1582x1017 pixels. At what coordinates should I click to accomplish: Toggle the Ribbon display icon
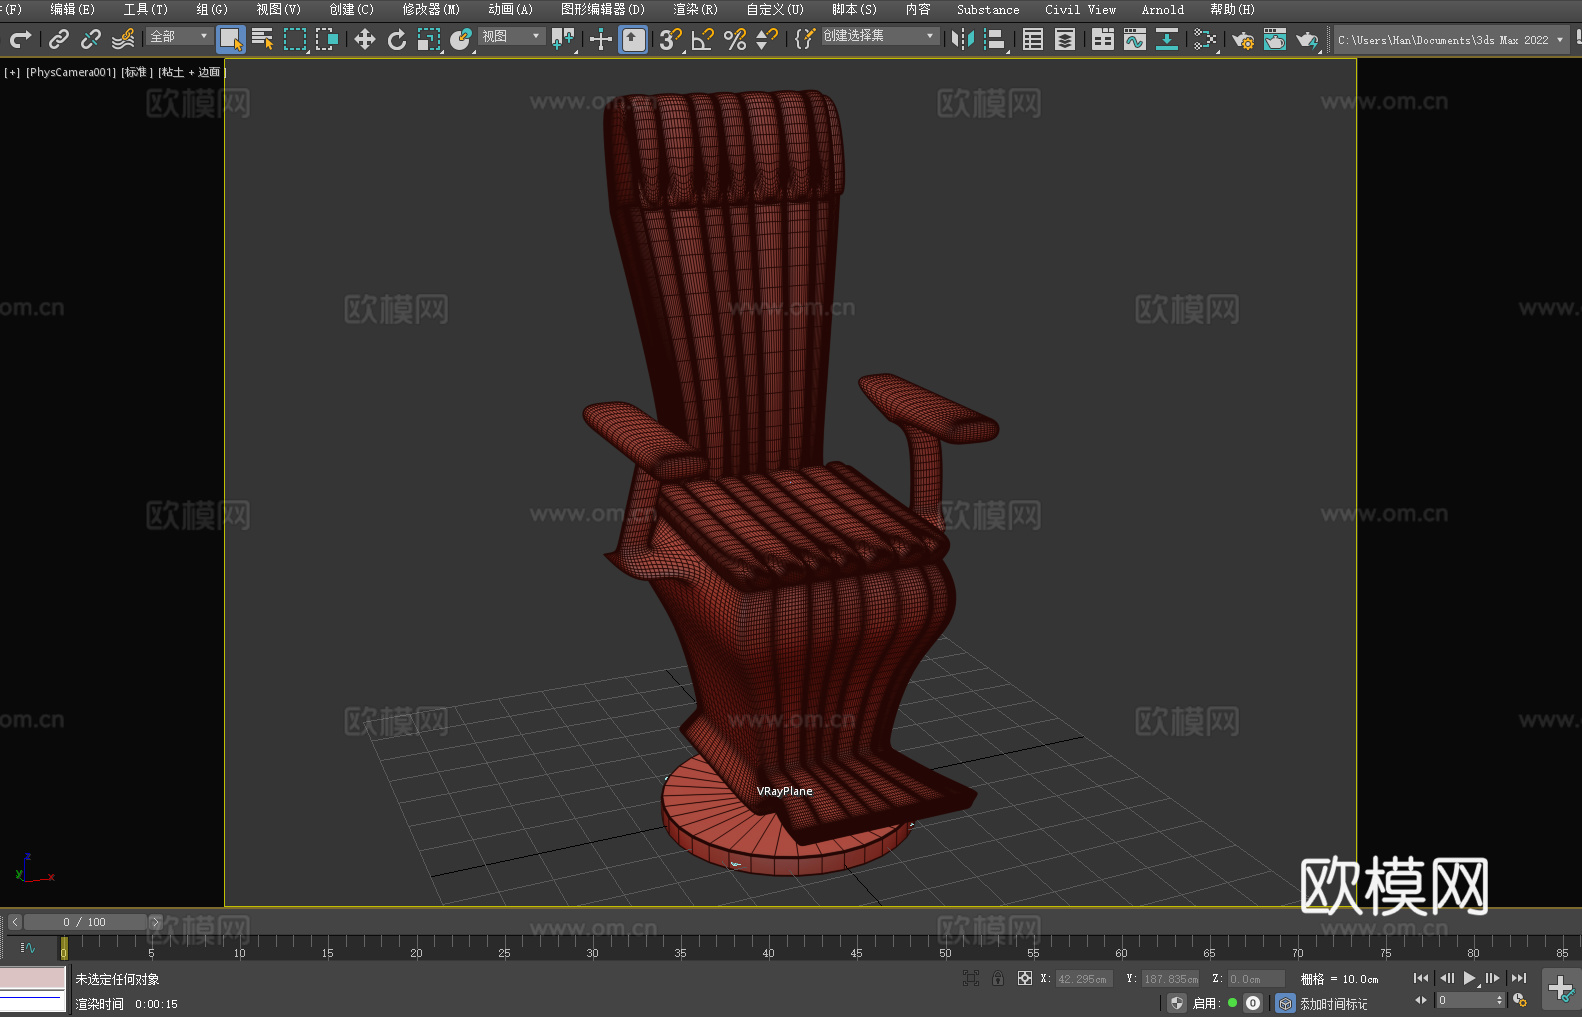[1103, 39]
